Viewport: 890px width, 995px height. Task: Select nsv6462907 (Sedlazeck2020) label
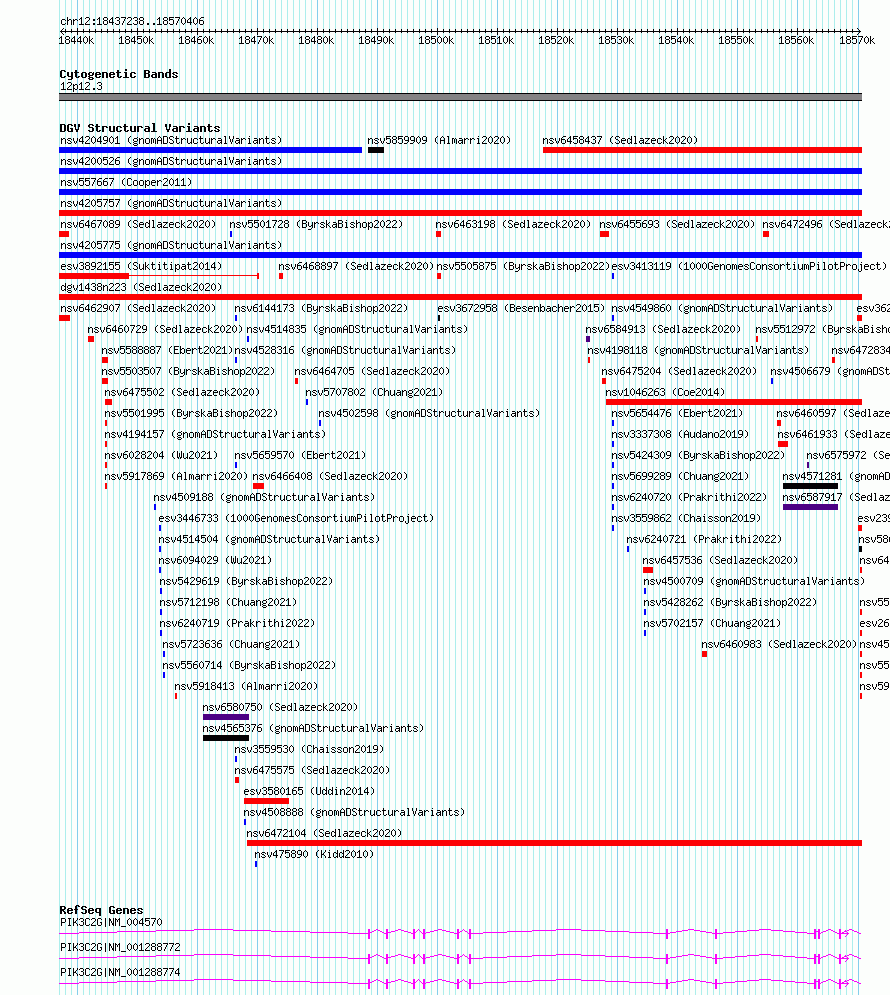[x=138, y=308]
